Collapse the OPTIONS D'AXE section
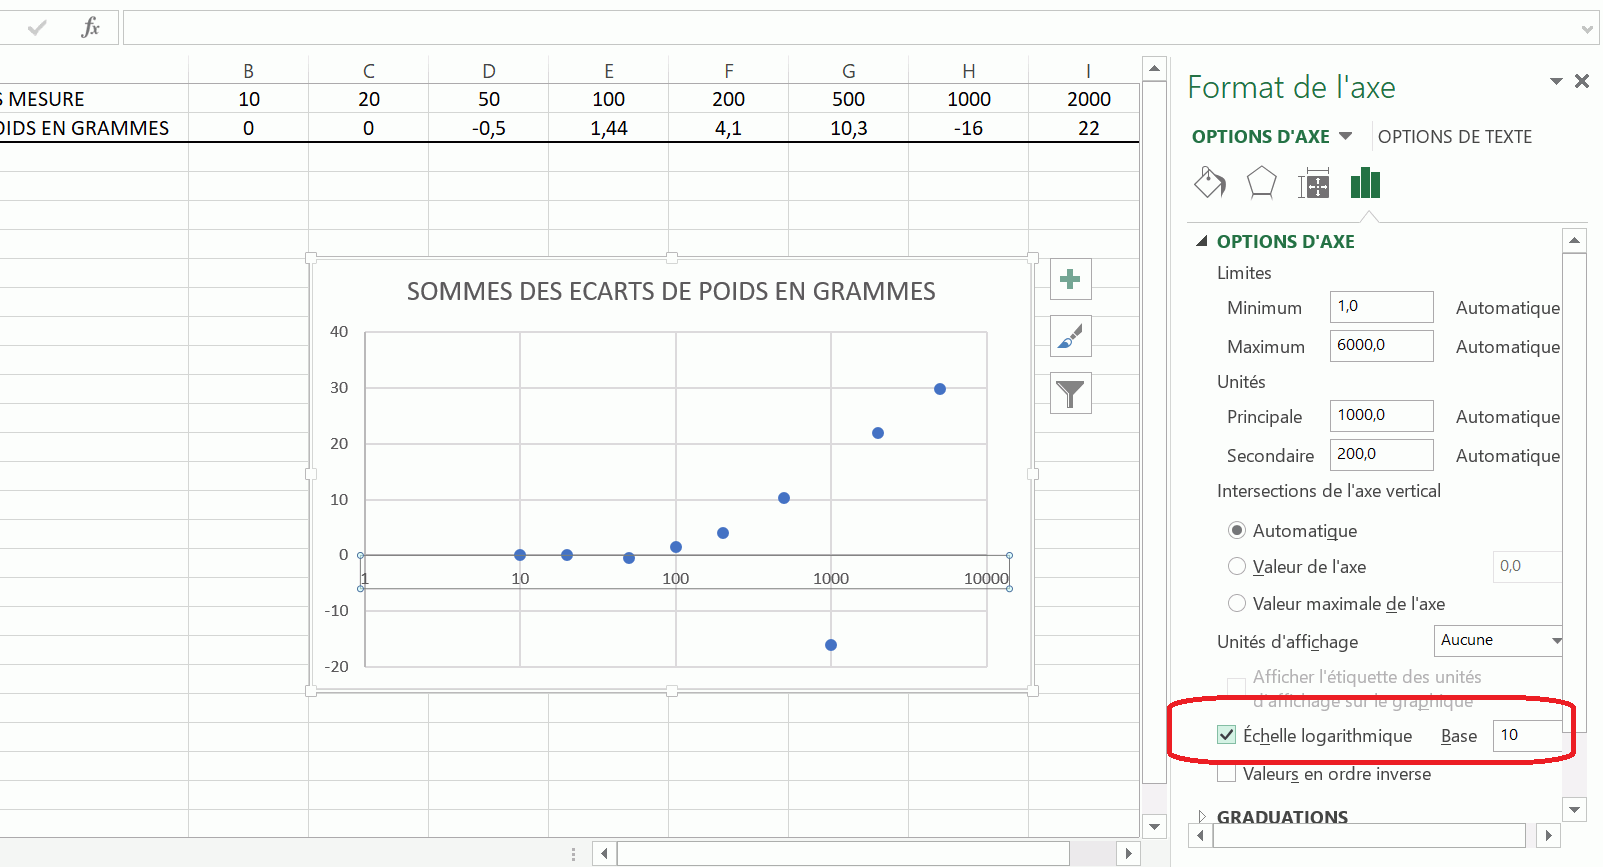The width and height of the screenshot is (1603, 867). tap(1202, 241)
